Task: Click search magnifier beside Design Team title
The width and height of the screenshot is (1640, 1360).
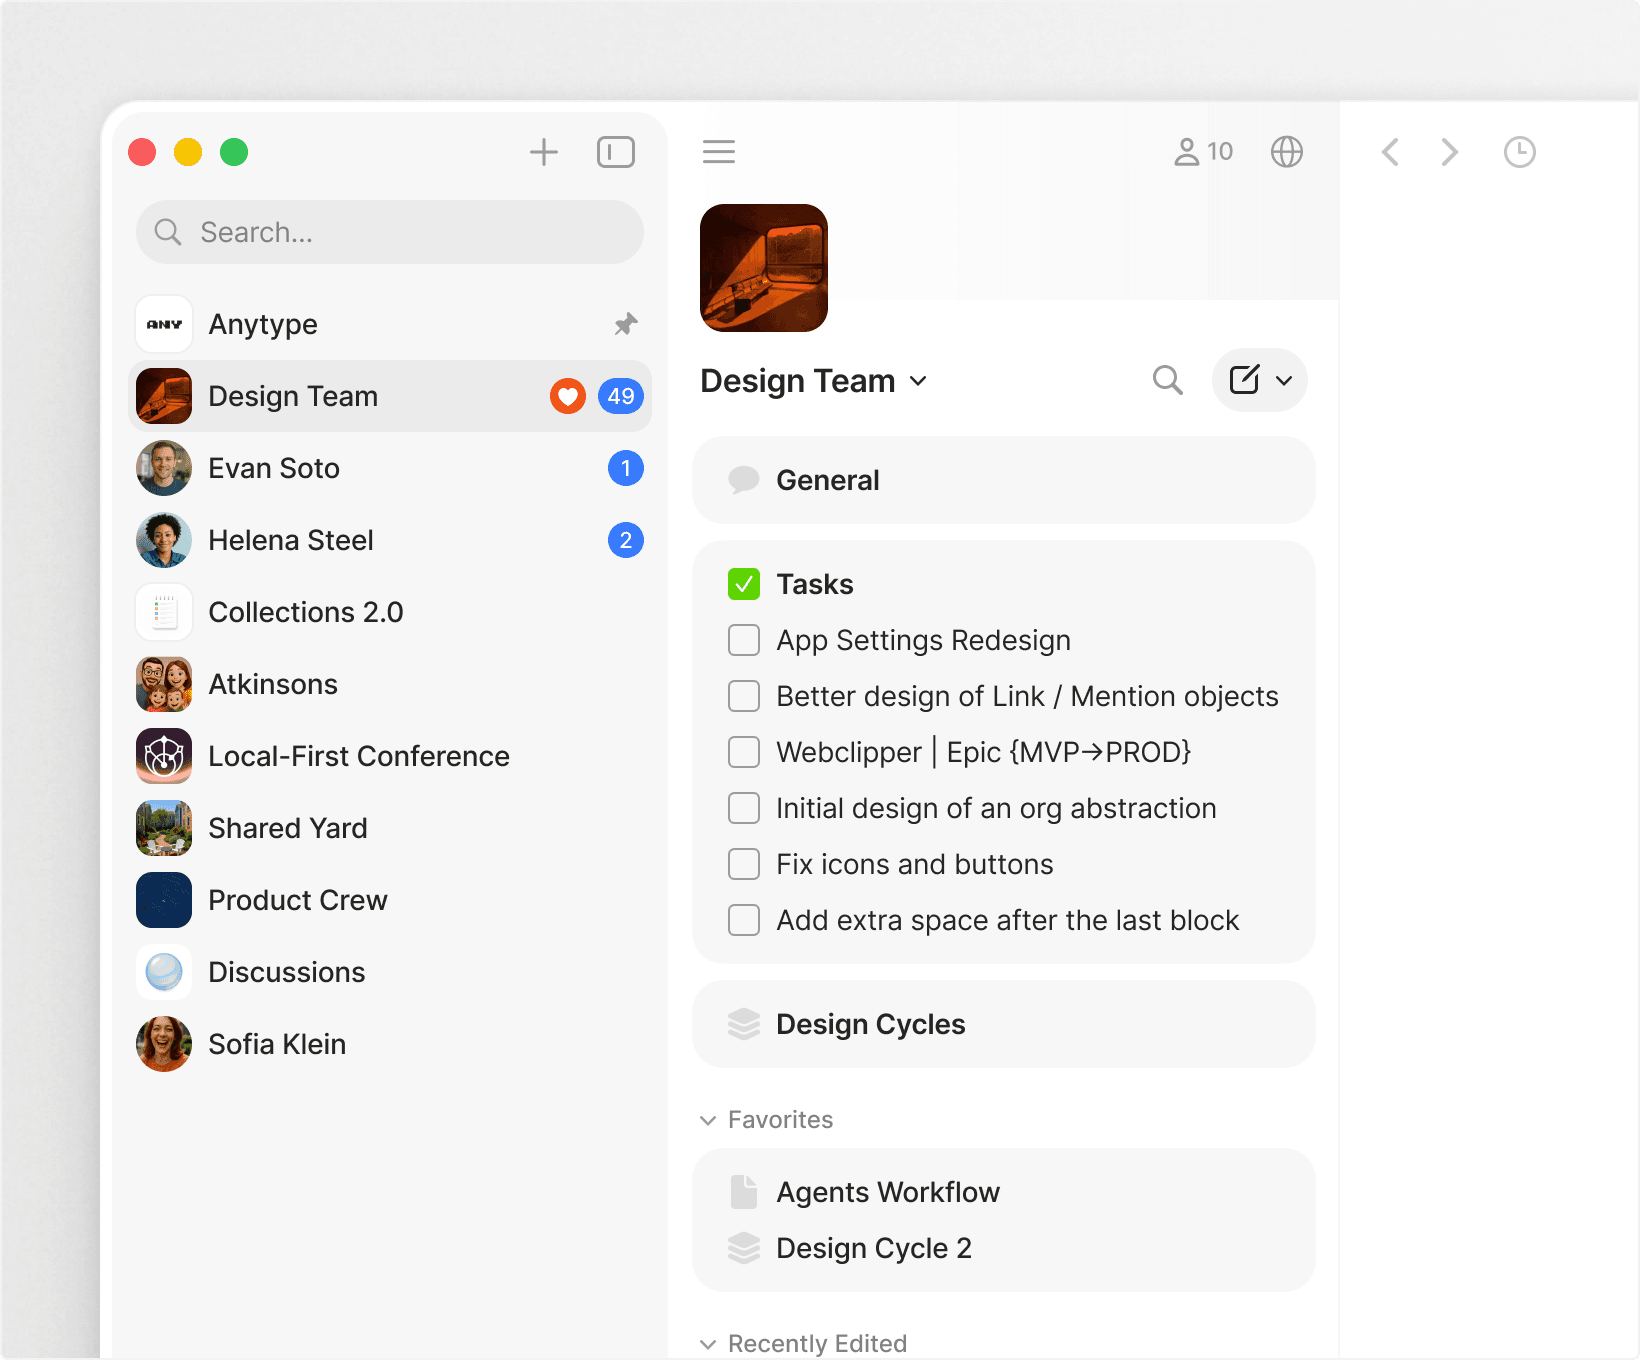Action: pyautogui.click(x=1168, y=380)
